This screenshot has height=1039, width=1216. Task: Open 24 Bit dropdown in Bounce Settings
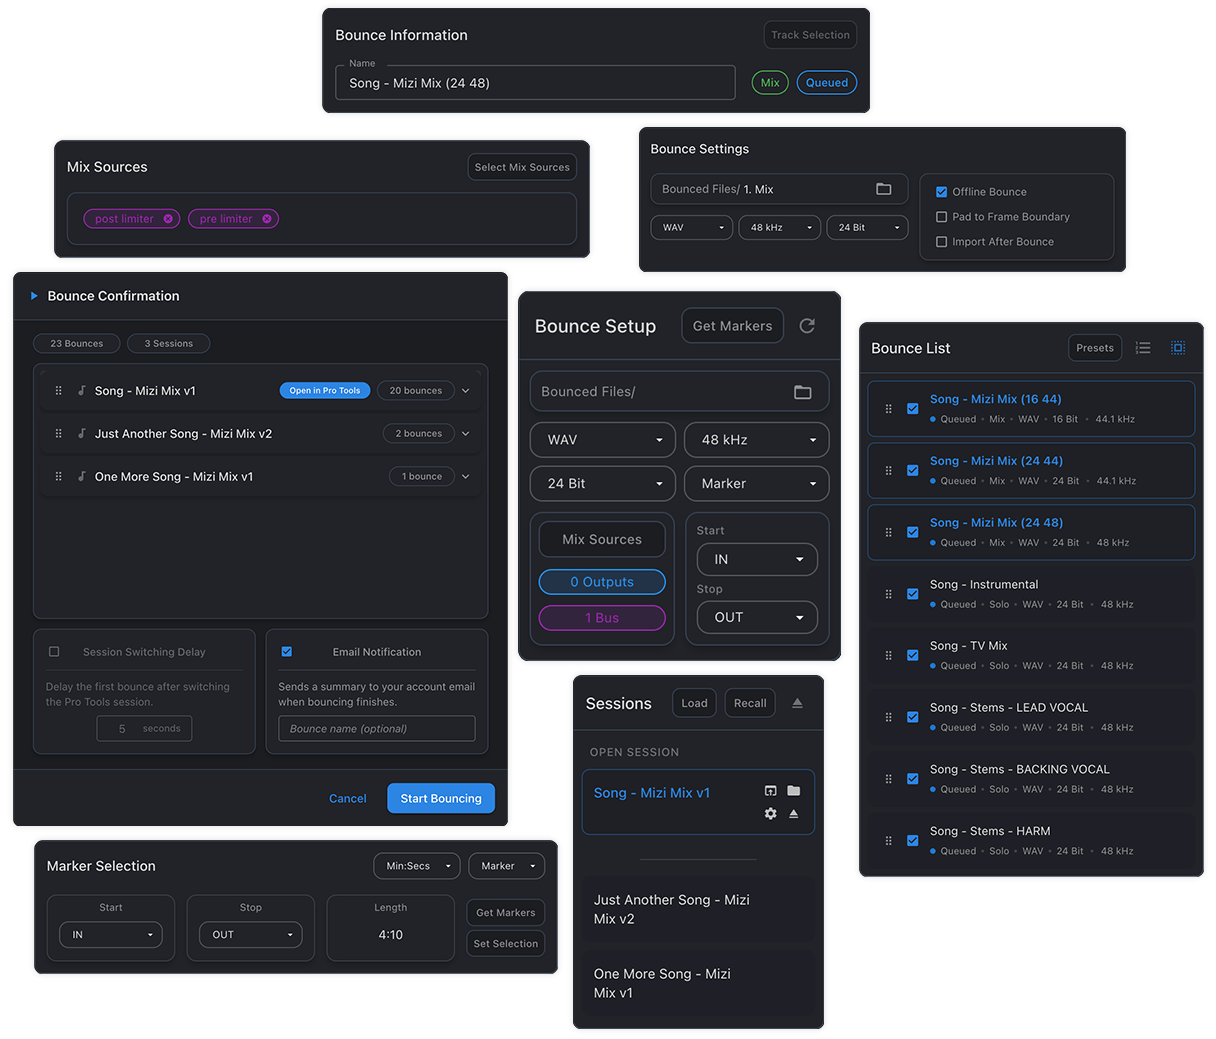coord(868,228)
